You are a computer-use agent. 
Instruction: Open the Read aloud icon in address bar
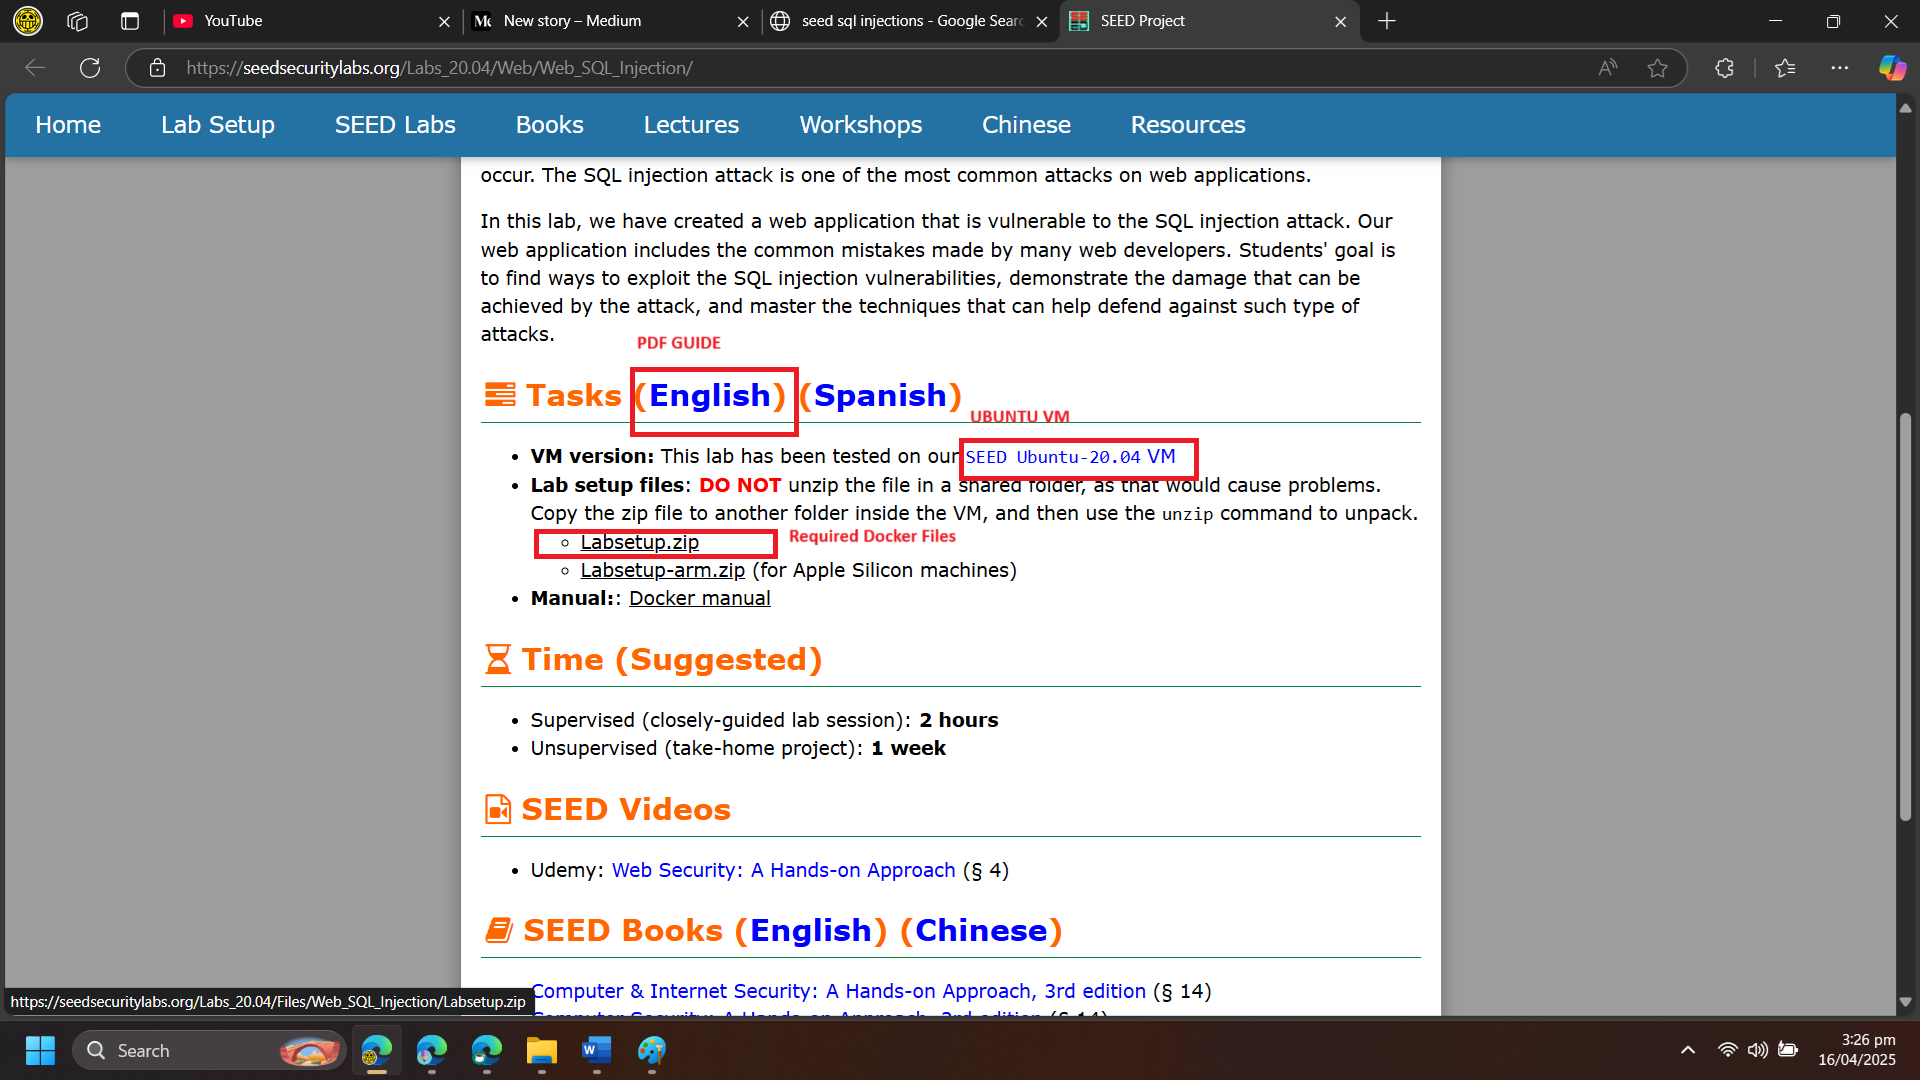click(1607, 68)
